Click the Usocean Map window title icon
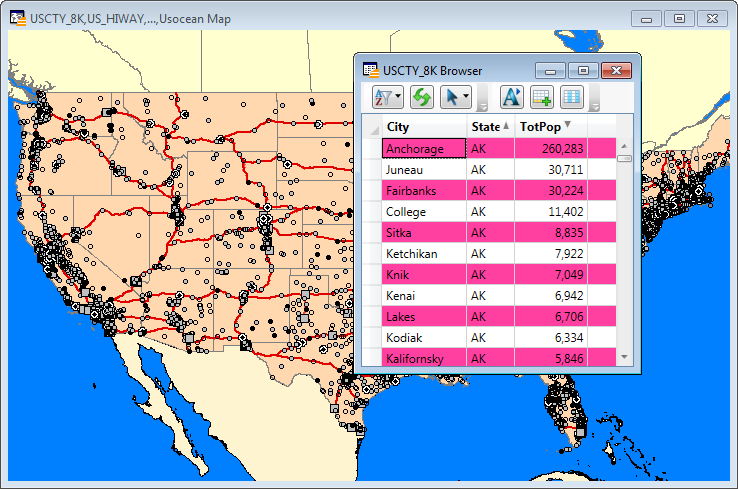 click(x=18, y=18)
